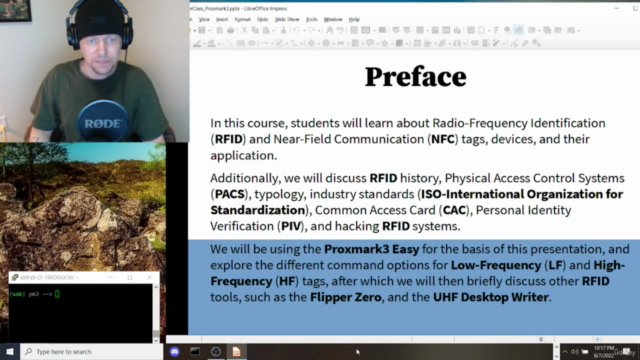Click the Undo arrow icon
This screenshot has height=360, width=640.
tap(296, 30)
